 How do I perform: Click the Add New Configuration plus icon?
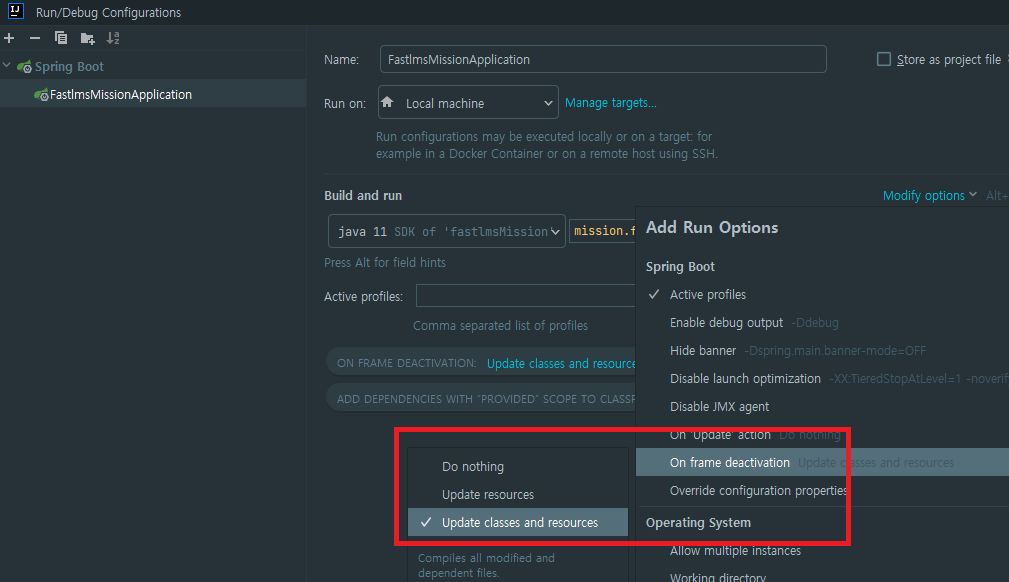click(9, 38)
